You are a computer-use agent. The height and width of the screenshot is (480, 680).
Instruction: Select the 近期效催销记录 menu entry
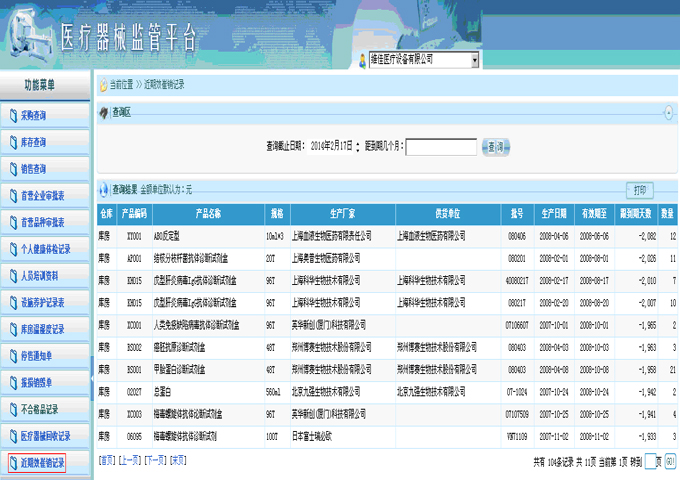pos(45,463)
